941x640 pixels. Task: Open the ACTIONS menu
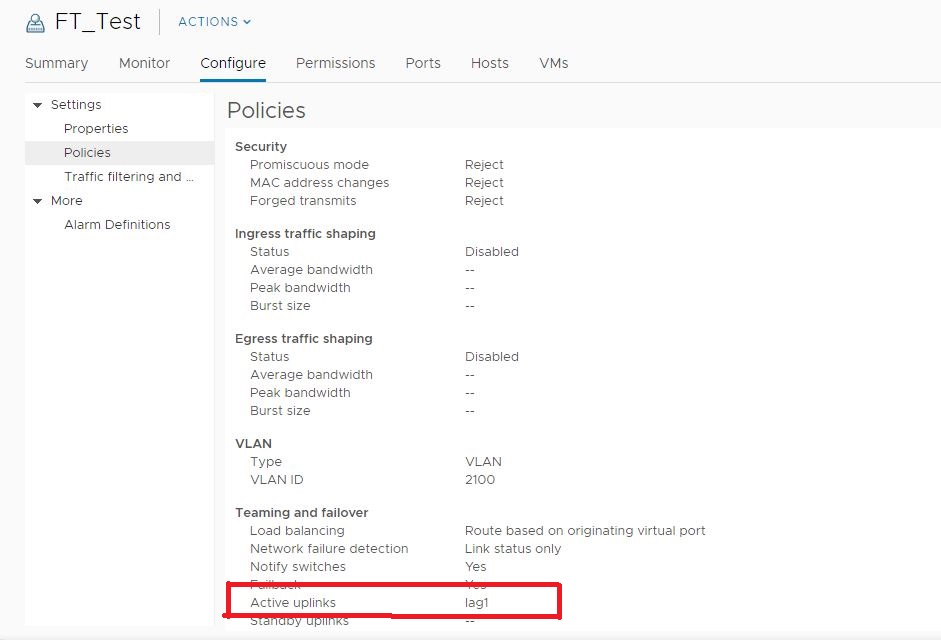(207, 21)
